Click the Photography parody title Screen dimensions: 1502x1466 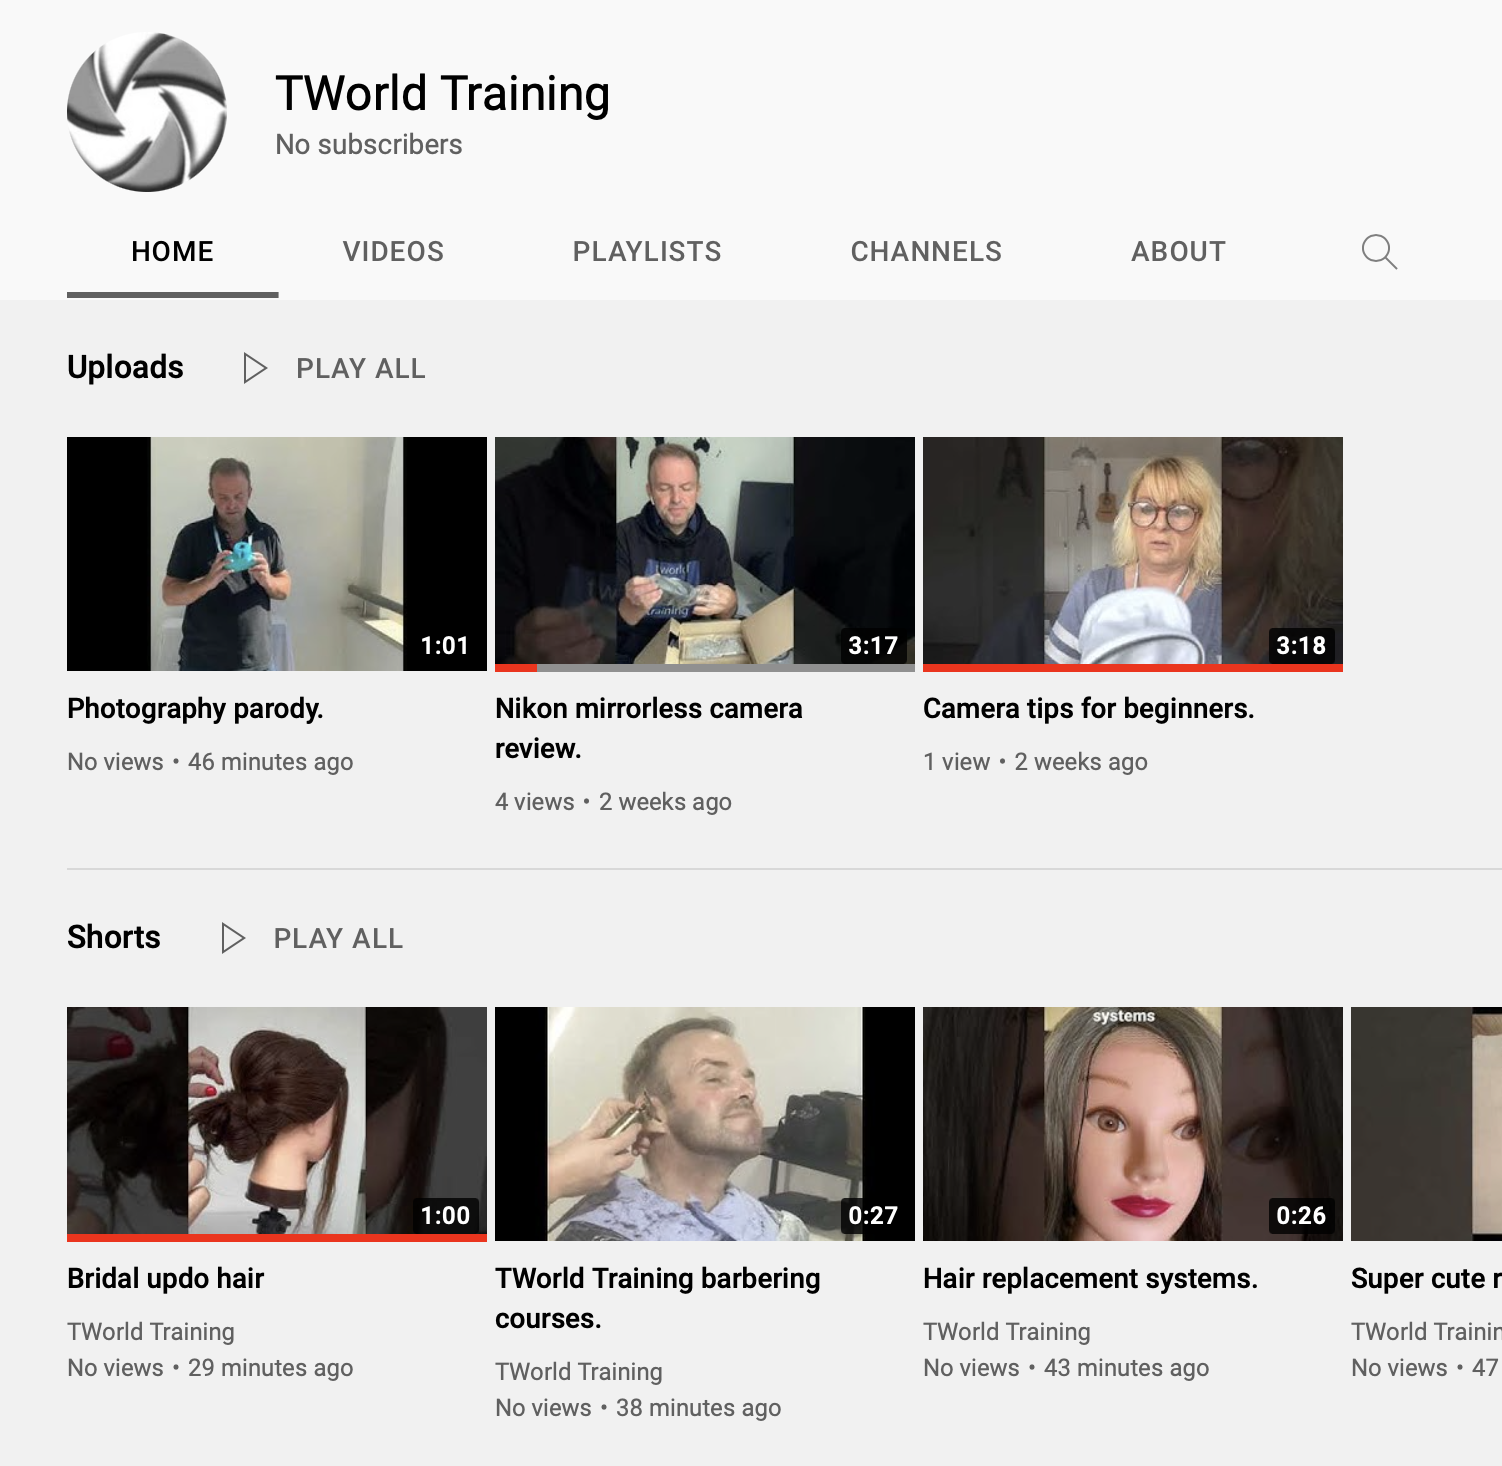click(x=195, y=709)
